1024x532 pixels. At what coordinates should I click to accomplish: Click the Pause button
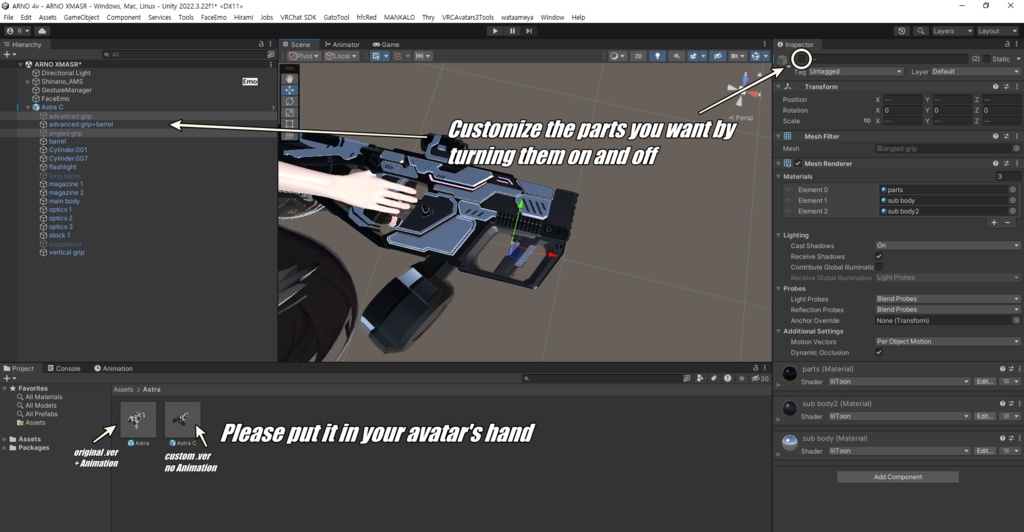point(512,31)
